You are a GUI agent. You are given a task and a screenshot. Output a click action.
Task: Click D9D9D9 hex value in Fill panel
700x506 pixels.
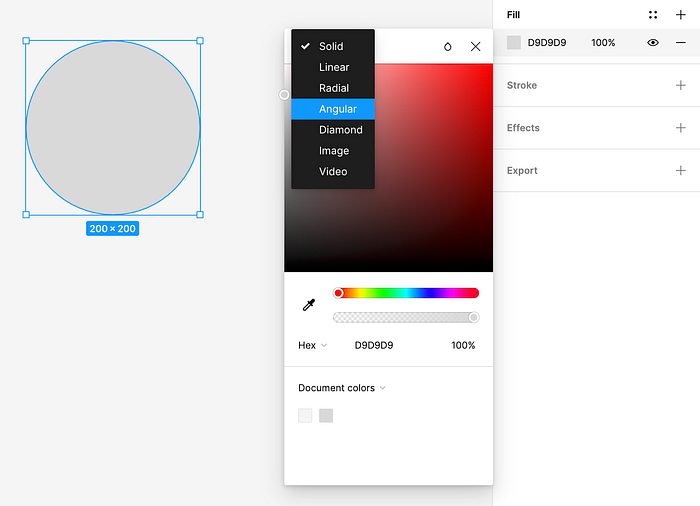[547, 42]
